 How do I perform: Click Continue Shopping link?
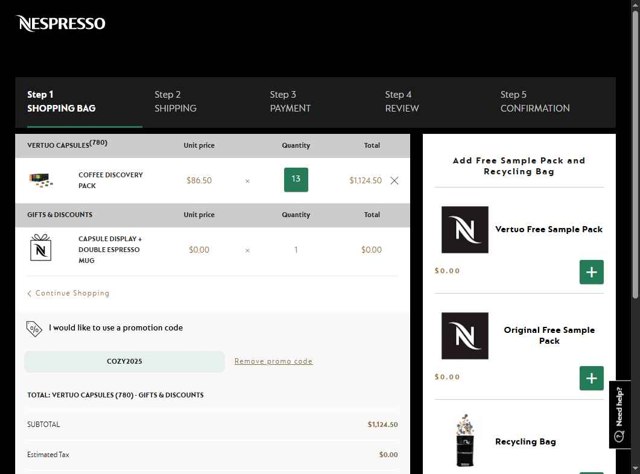[x=69, y=293]
